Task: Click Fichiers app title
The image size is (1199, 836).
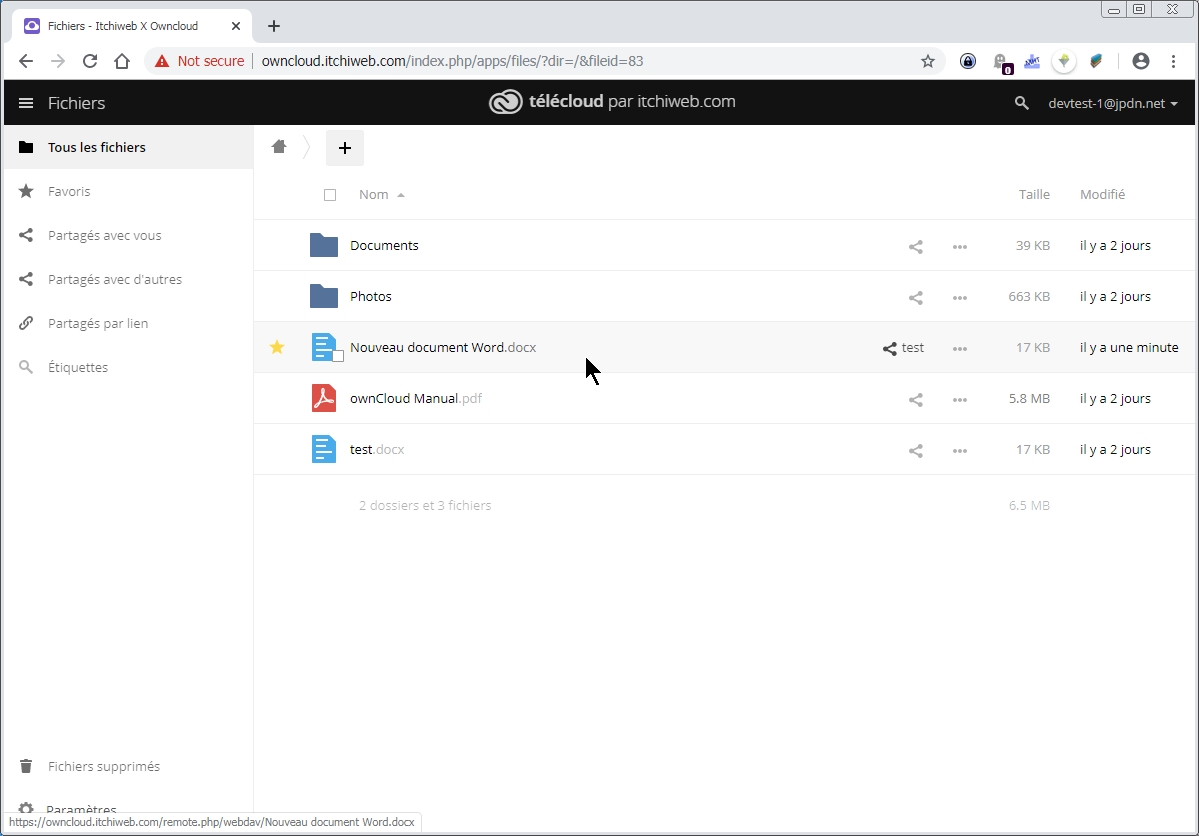Action: click(x=76, y=103)
